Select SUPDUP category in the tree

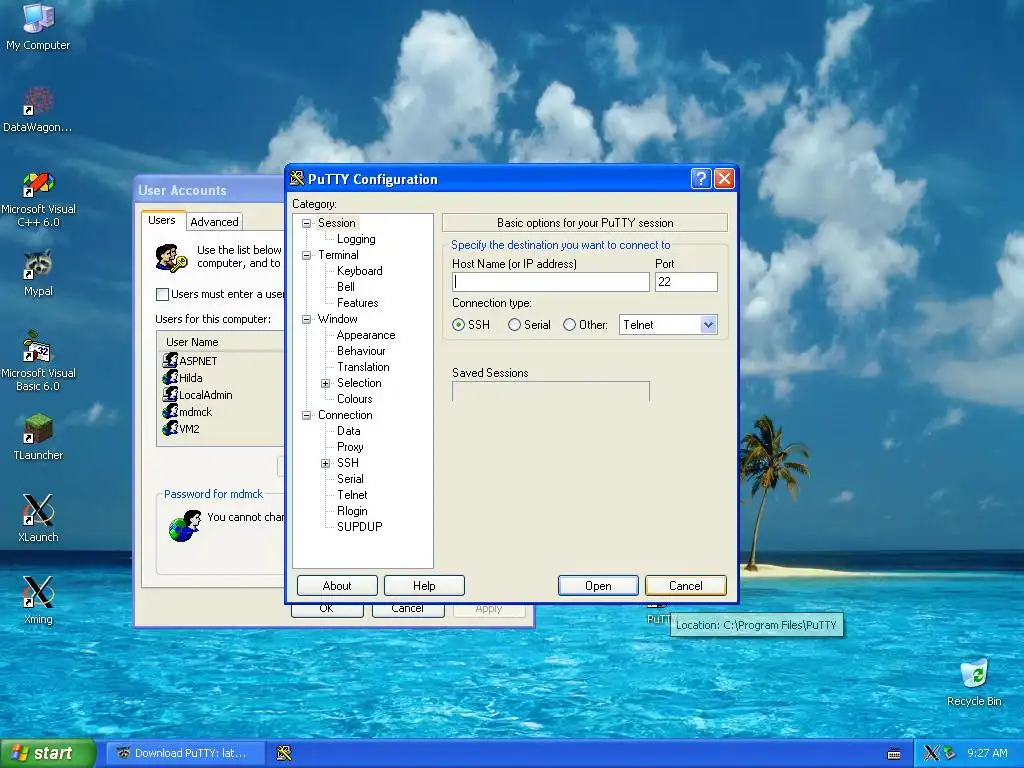point(359,526)
